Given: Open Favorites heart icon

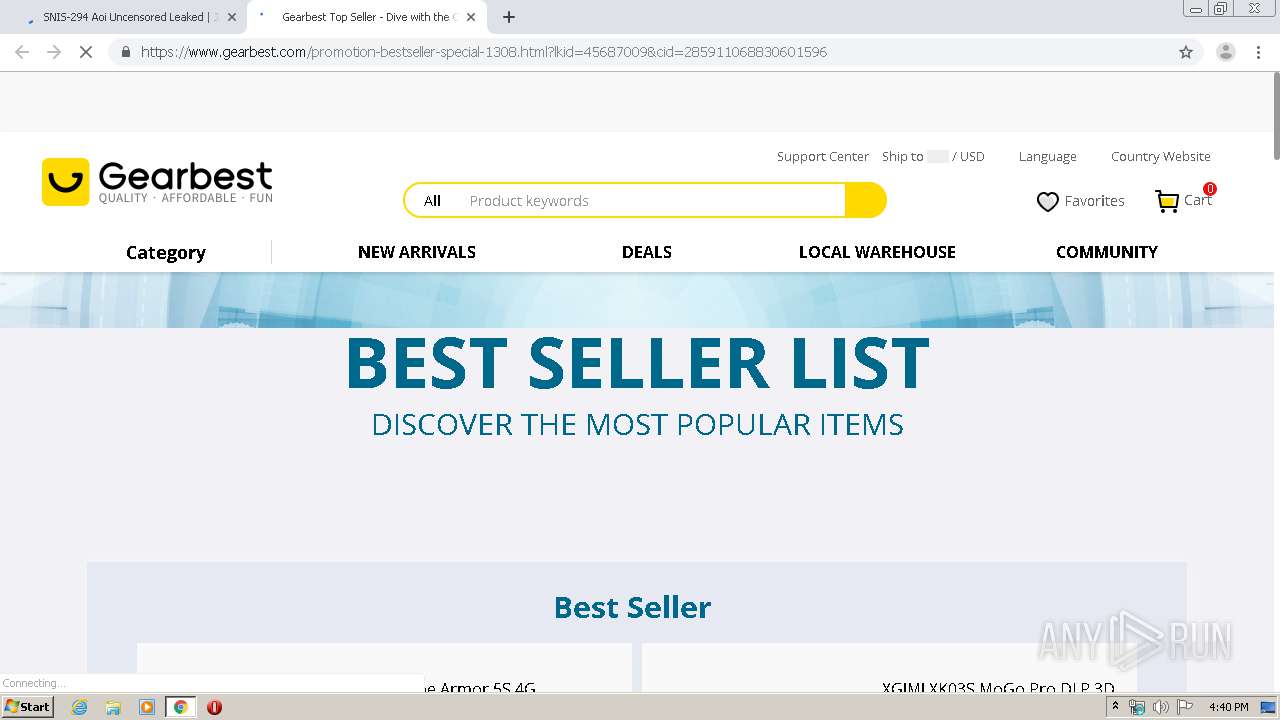Looking at the screenshot, I should 1047,202.
